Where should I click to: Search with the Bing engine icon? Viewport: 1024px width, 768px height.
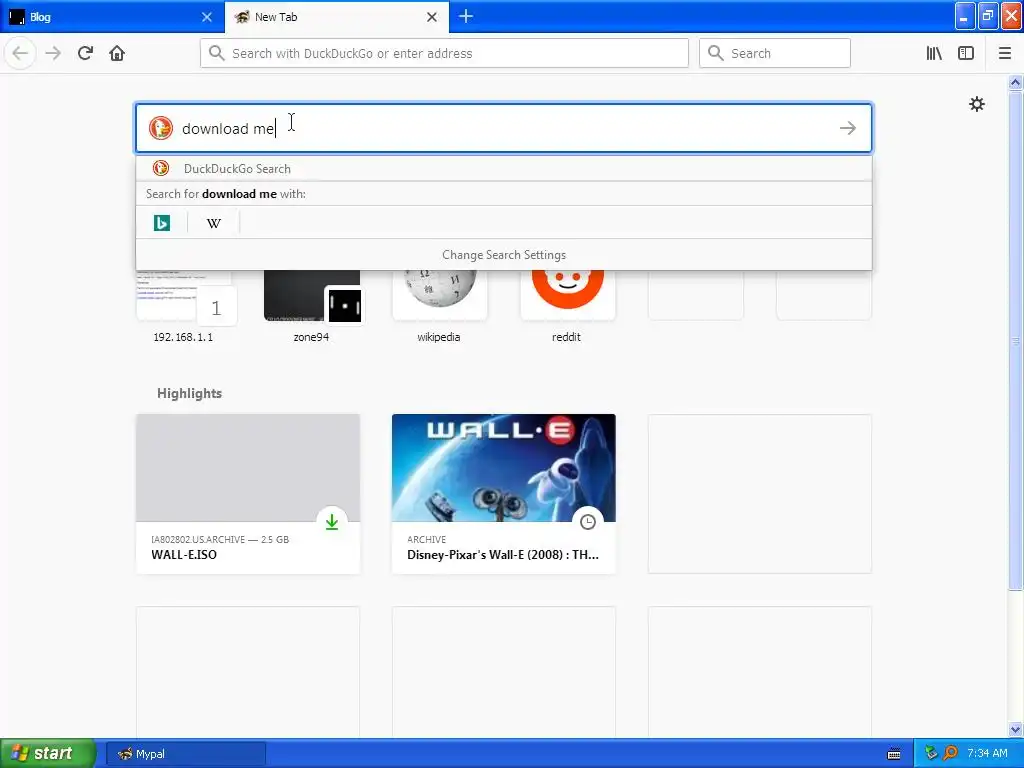pos(162,223)
